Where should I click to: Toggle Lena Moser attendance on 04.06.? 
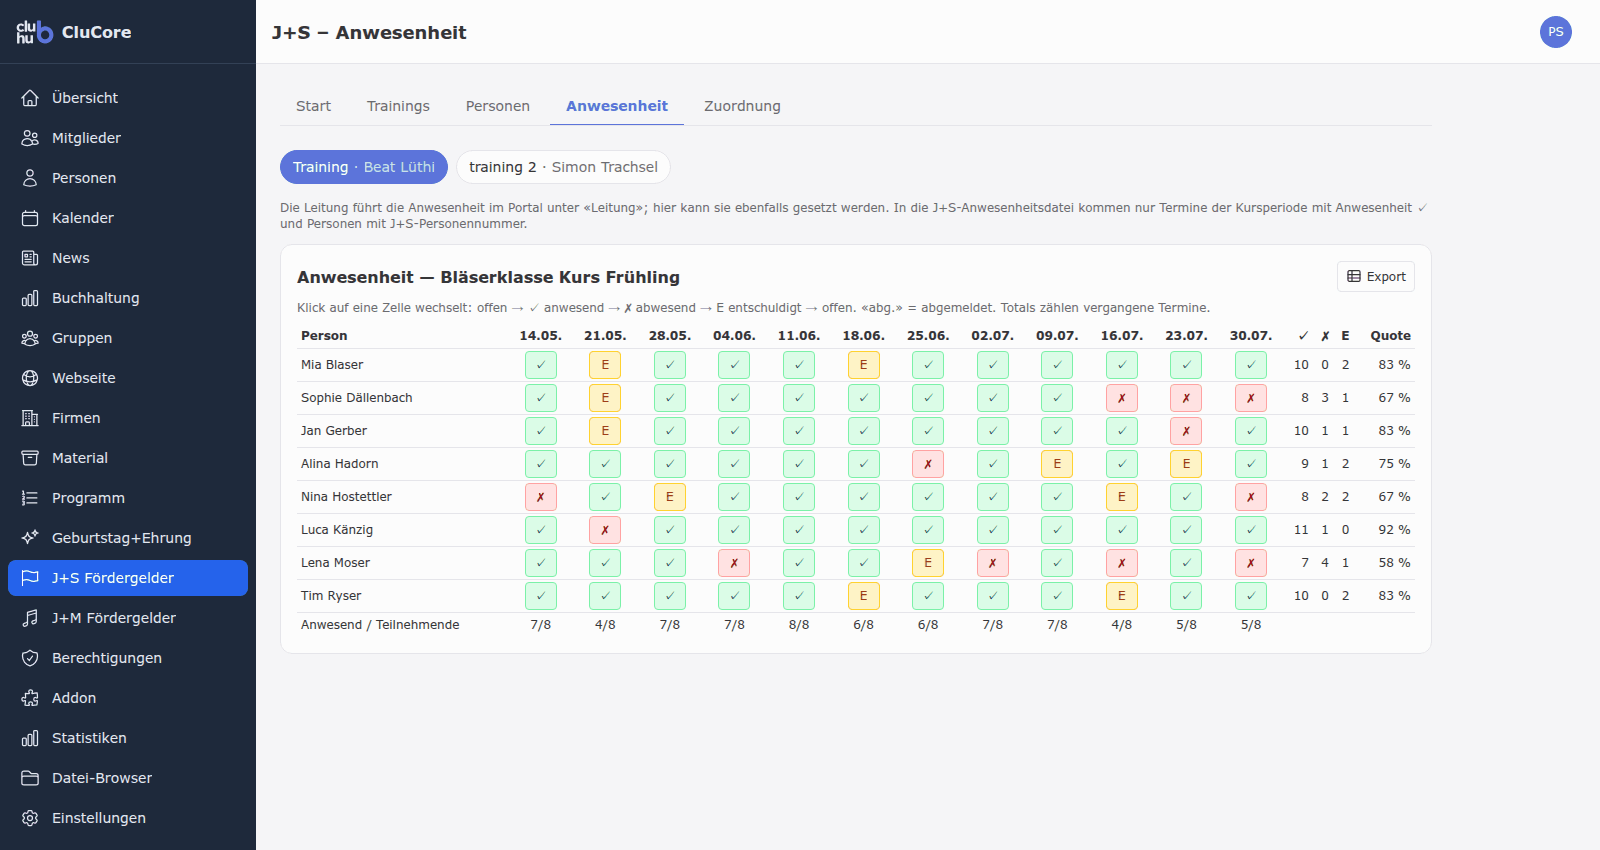pyautogui.click(x=734, y=563)
